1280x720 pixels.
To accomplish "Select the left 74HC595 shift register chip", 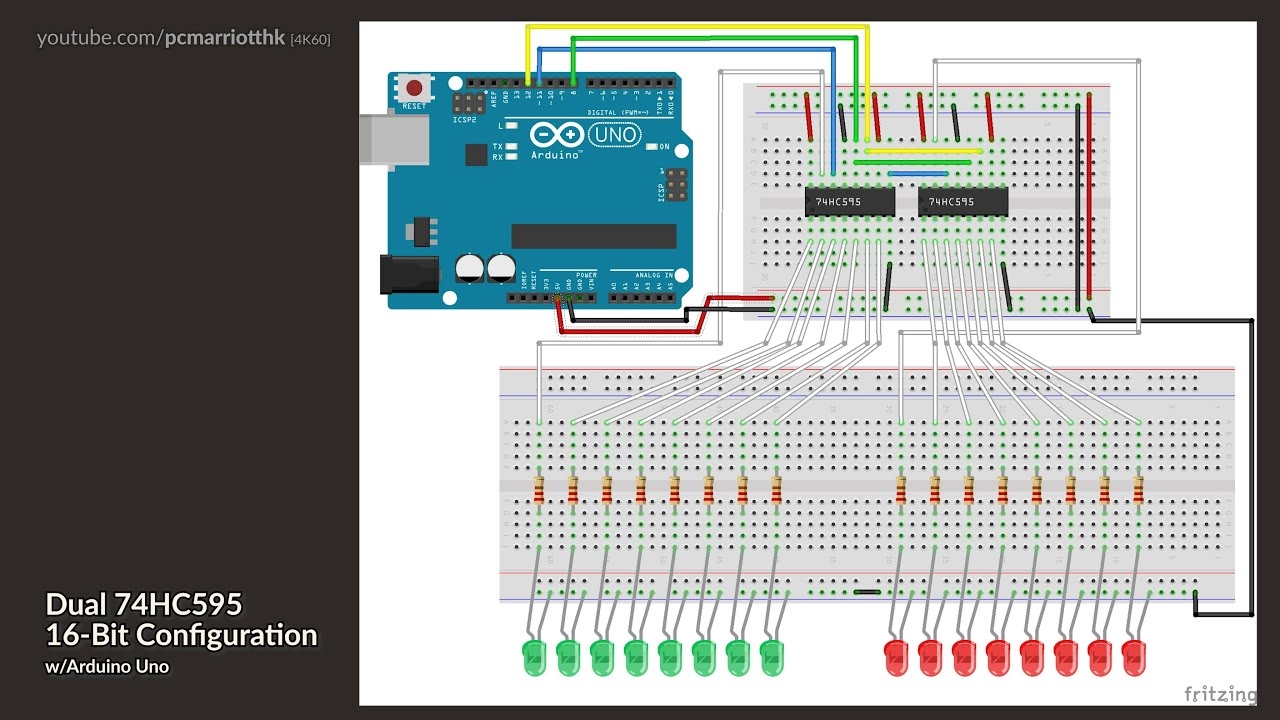I will point(849,202).
